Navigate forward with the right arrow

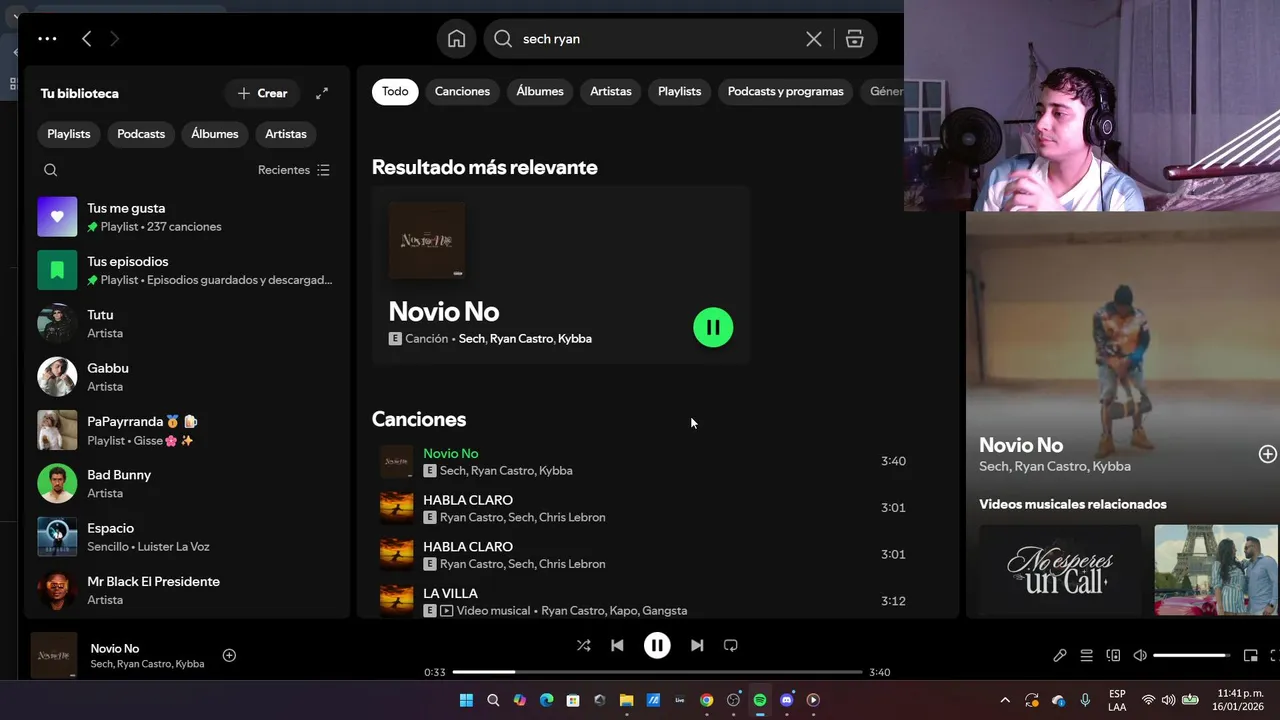[x=114, y=38]
